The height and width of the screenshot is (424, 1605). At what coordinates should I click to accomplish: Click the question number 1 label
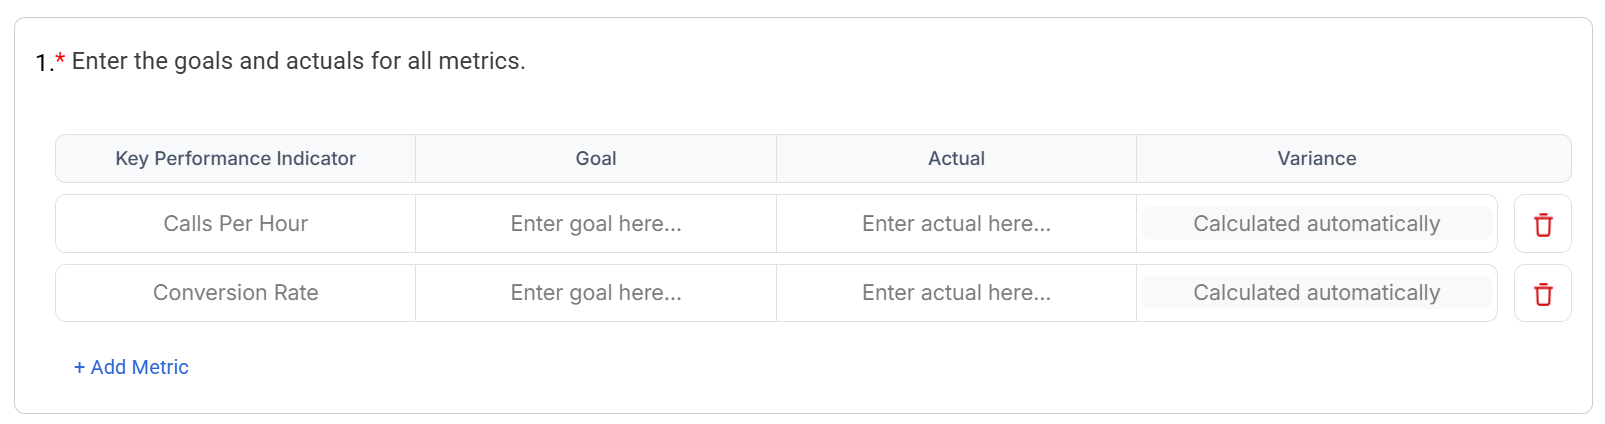tap(43, 63)
